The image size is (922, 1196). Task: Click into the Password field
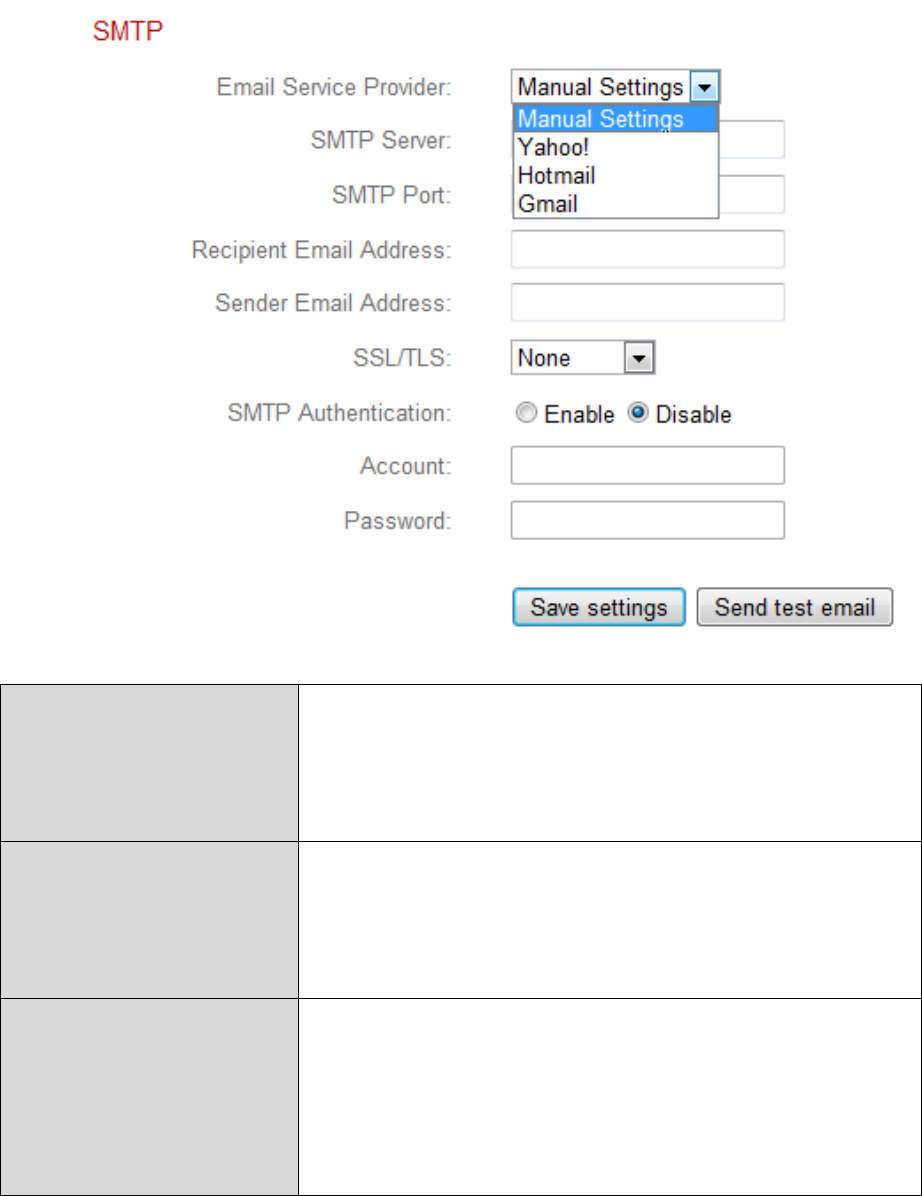[647, 520]
